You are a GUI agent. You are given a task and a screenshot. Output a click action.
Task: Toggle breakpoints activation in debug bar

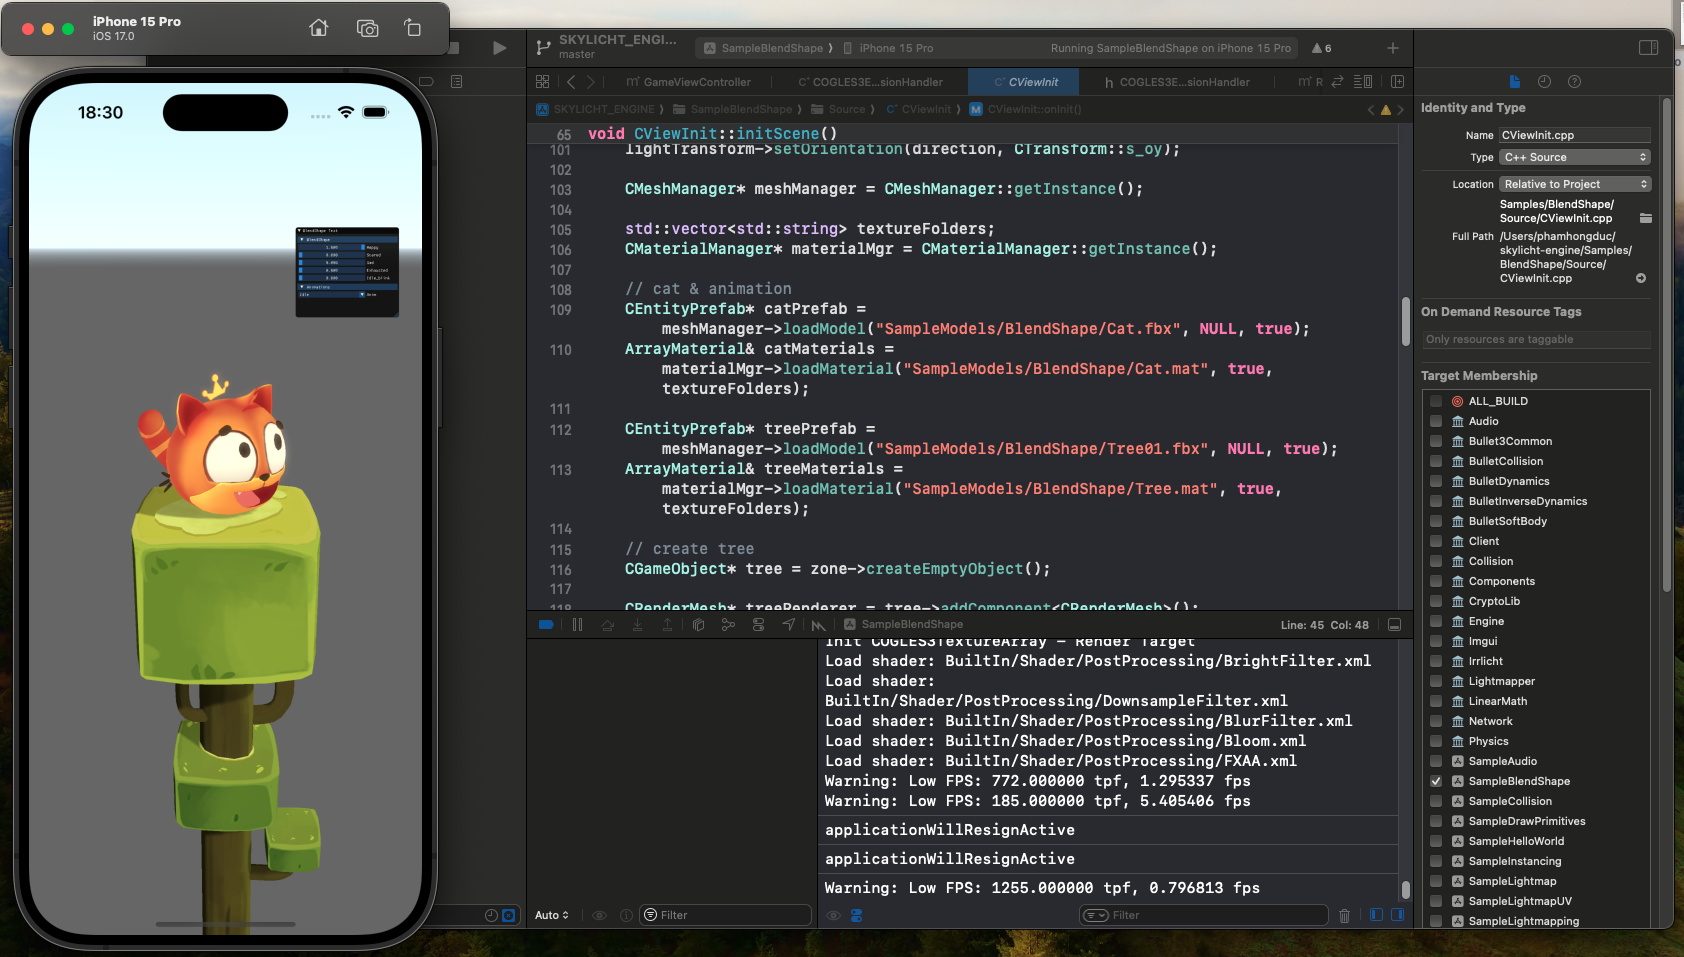[x=546, y=625]
